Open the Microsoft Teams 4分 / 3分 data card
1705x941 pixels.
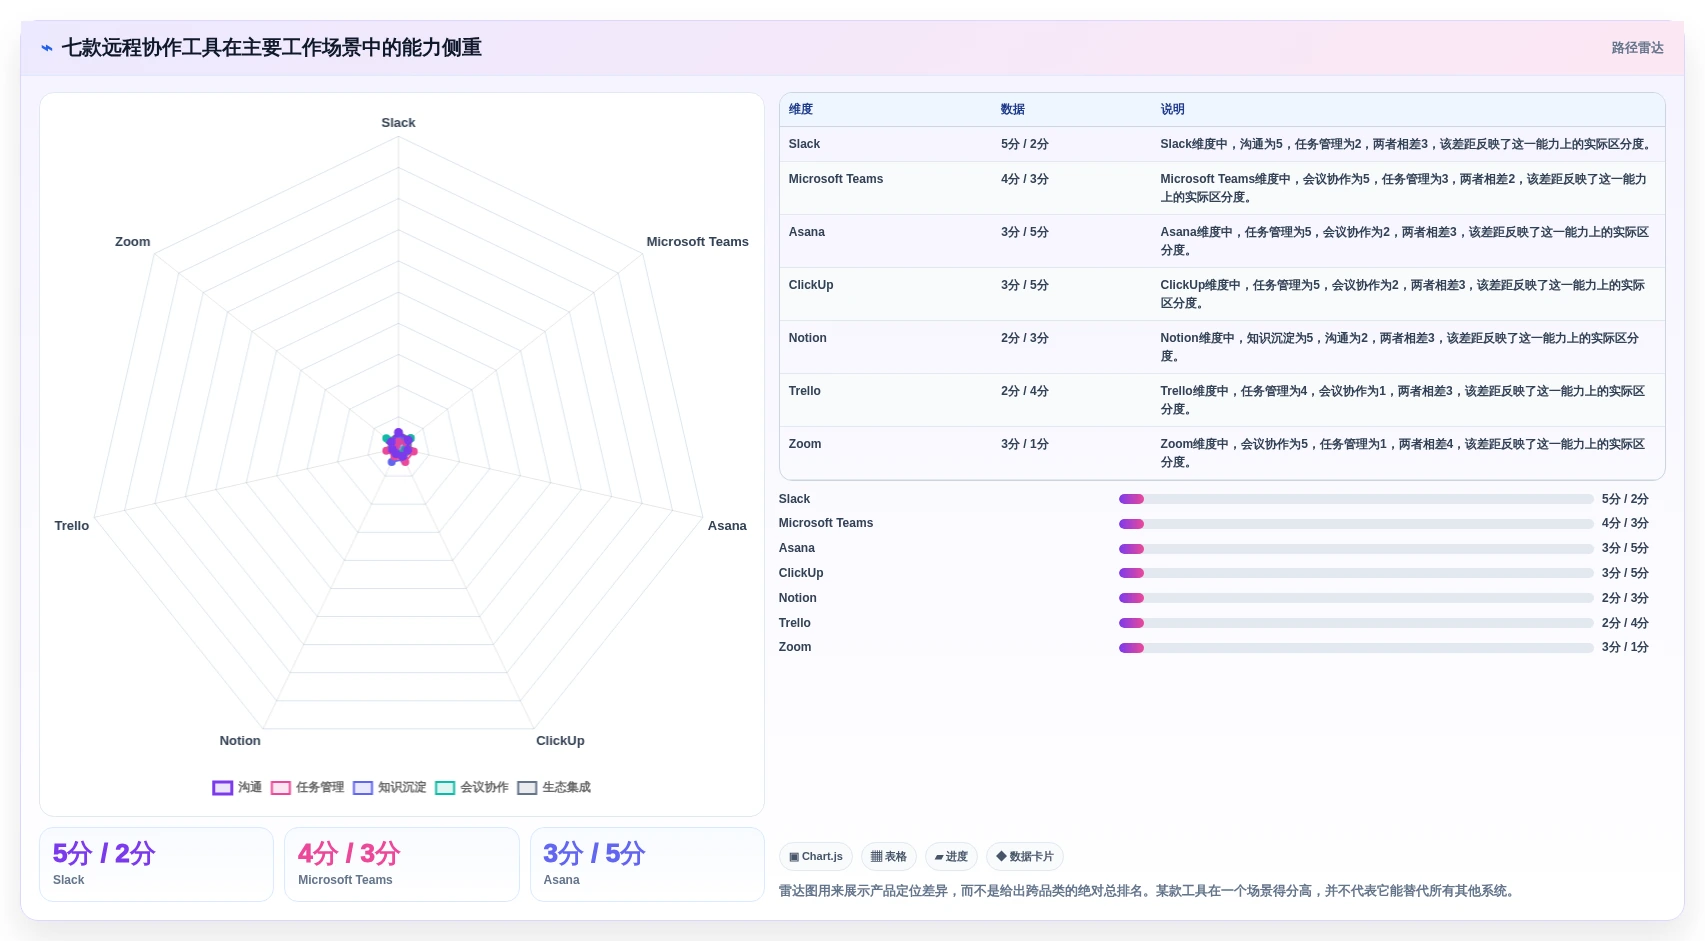pos(402,865)
